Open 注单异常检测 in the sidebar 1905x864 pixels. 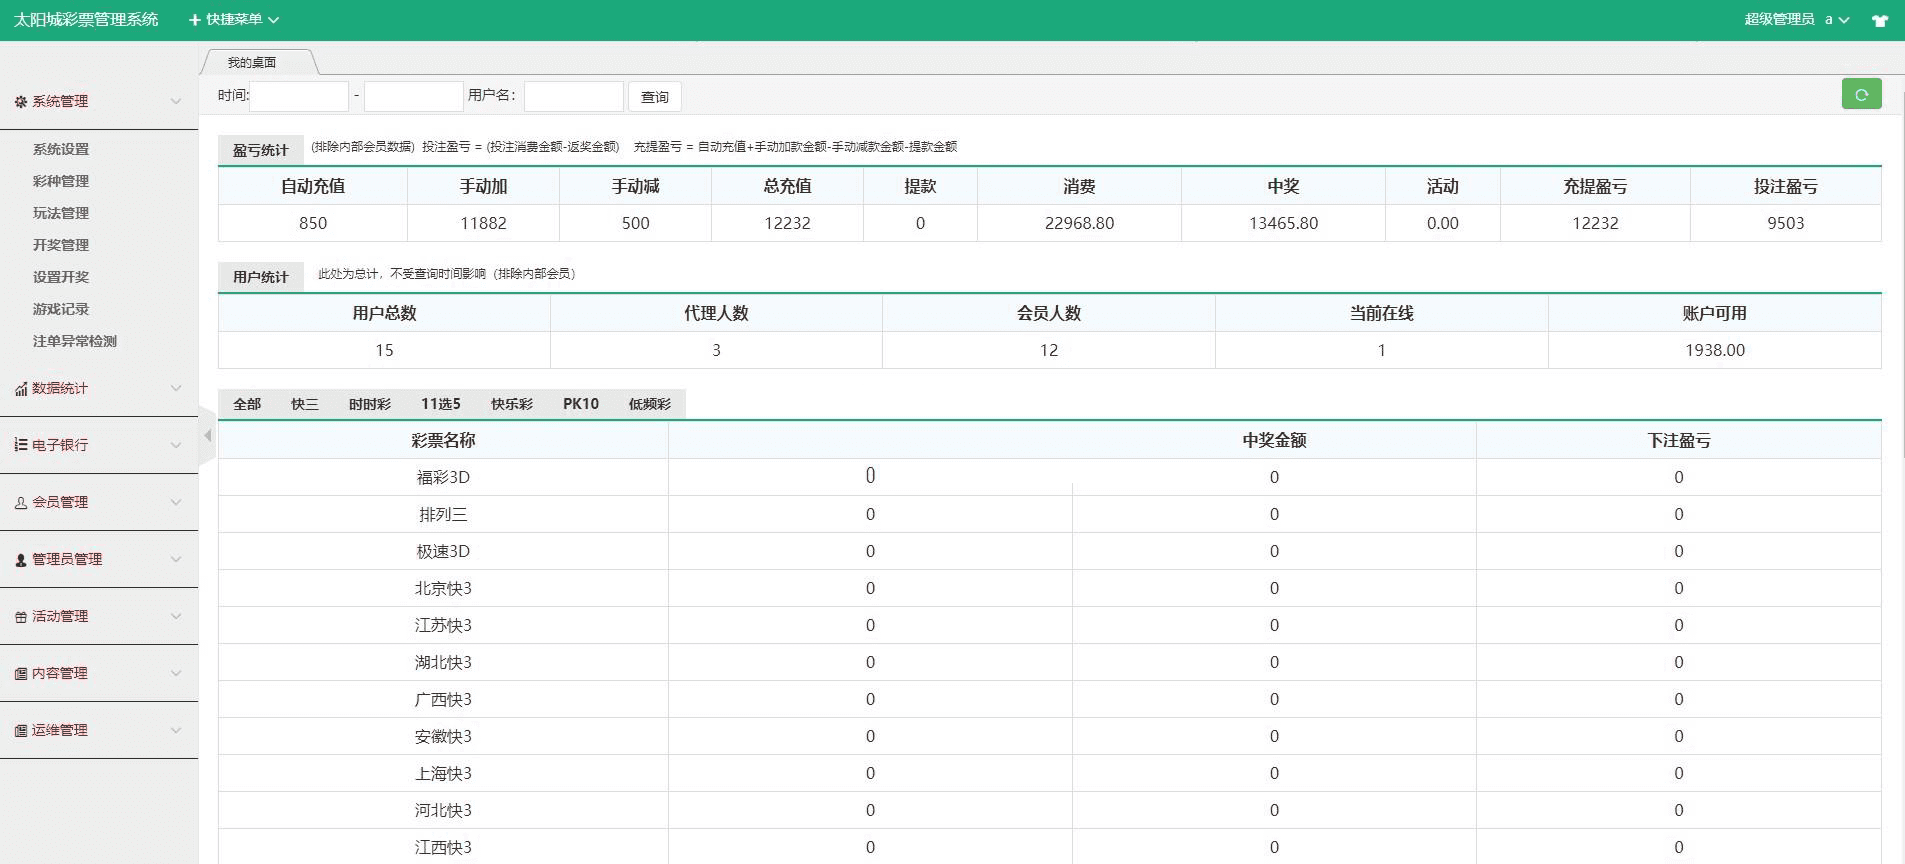75,341
